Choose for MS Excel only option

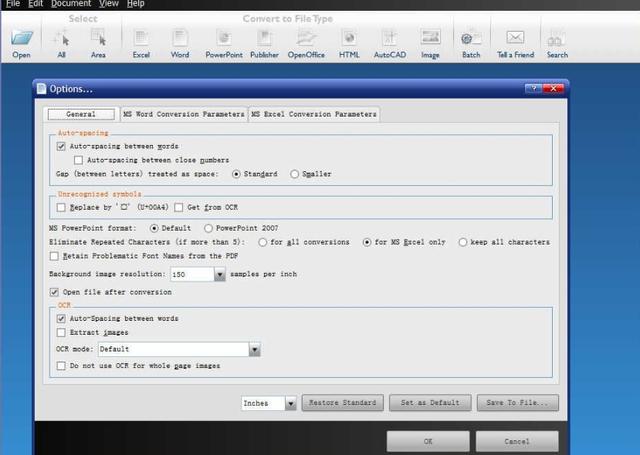367,242
